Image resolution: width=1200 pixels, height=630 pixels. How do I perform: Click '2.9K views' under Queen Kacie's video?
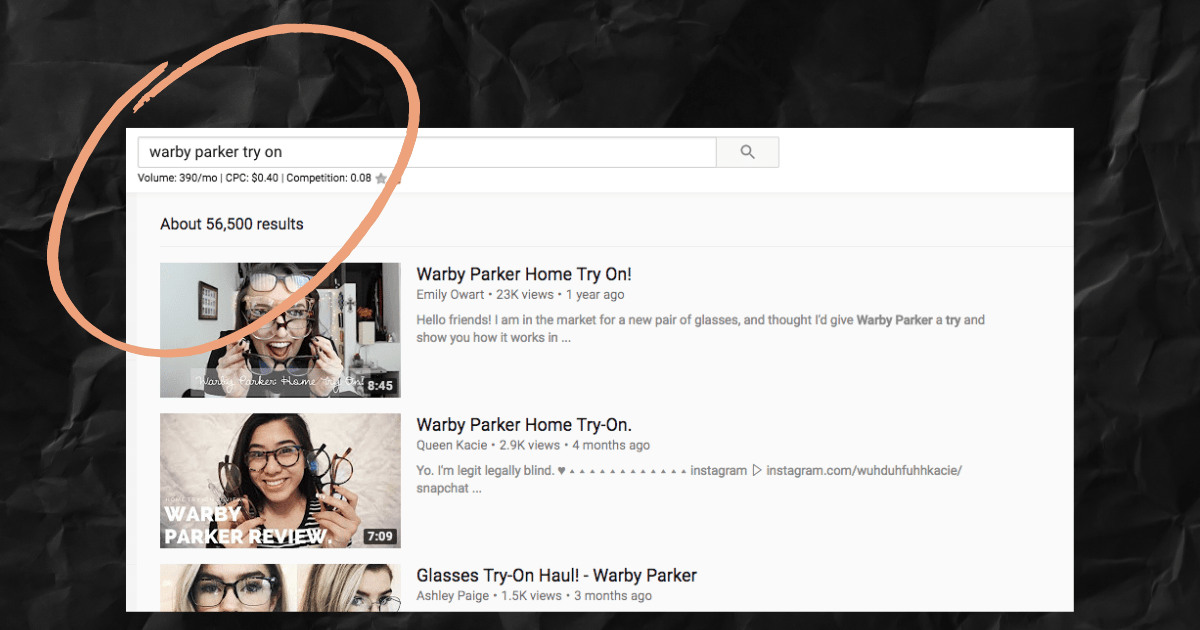pyautogui.click(x=530, y=445)
